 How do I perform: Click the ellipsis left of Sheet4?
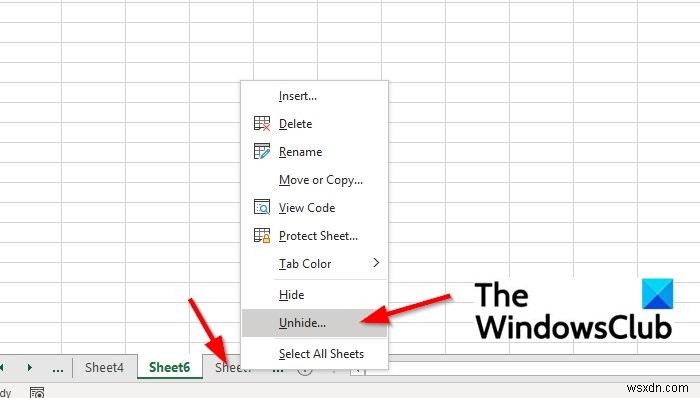[58, 369]
